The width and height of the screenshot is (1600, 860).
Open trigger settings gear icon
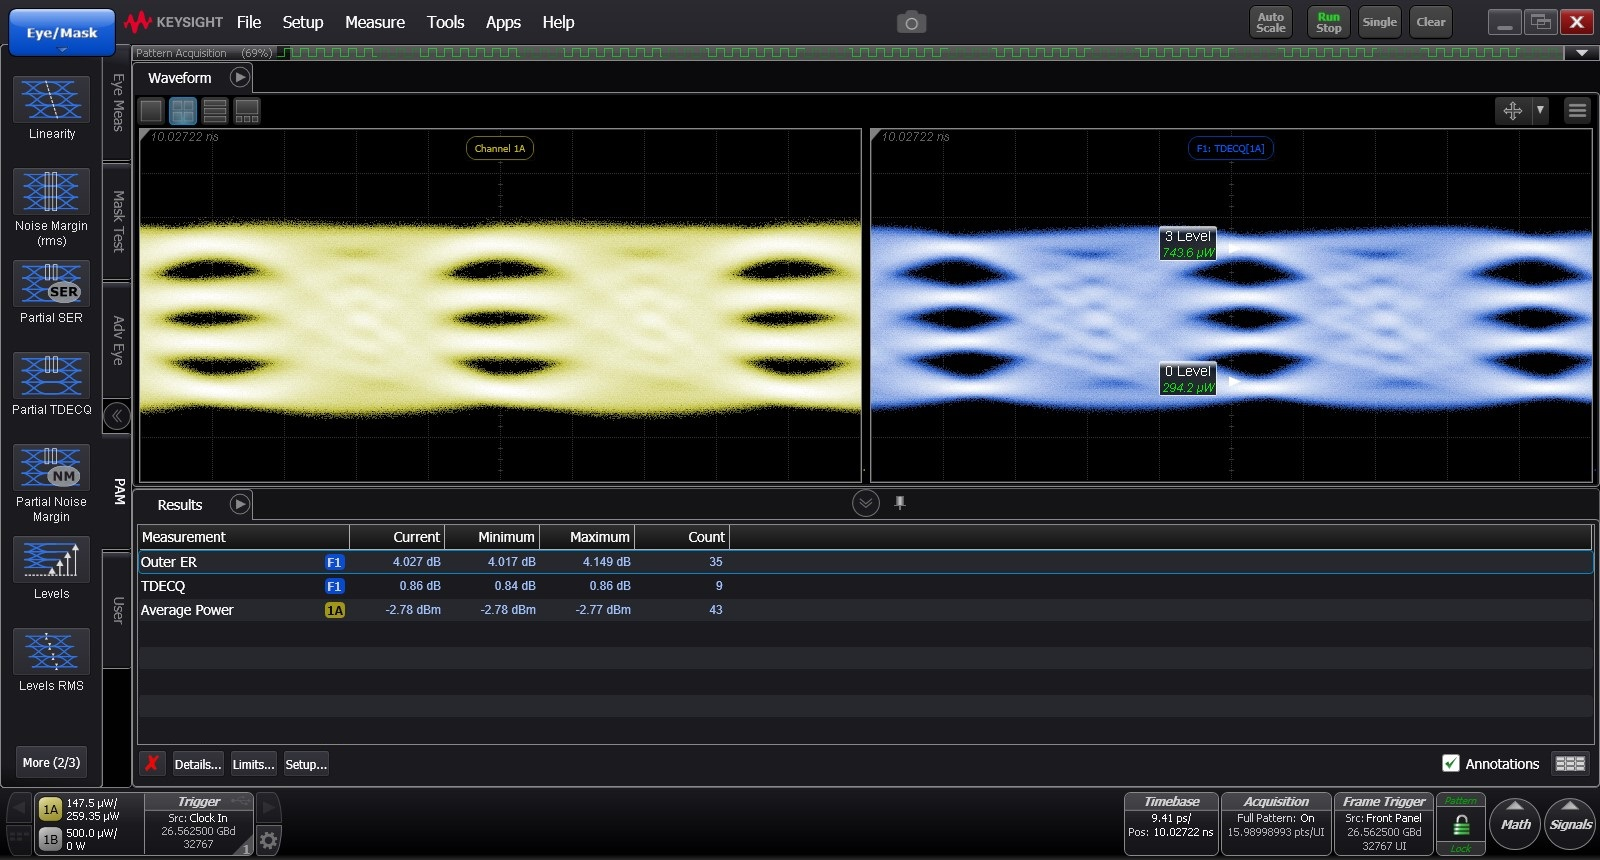click(268, 841)
